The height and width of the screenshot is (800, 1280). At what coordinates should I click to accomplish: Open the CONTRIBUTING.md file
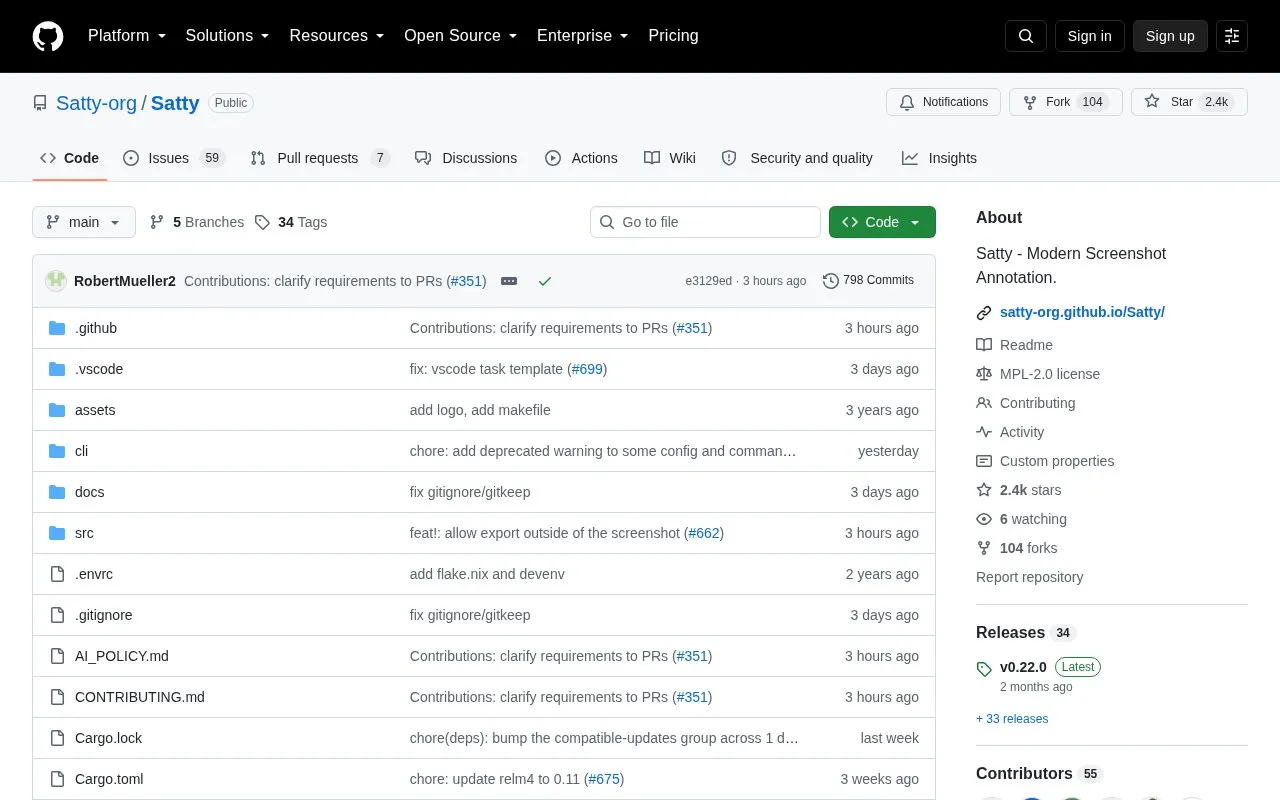[x=140, y=697]
